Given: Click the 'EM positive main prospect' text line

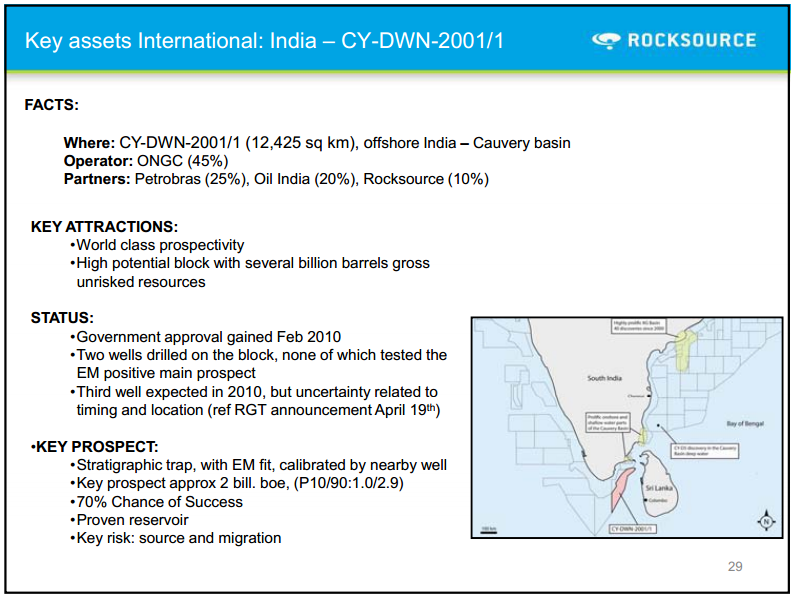Looking at the screenshot, I should [x=166, y=373].
